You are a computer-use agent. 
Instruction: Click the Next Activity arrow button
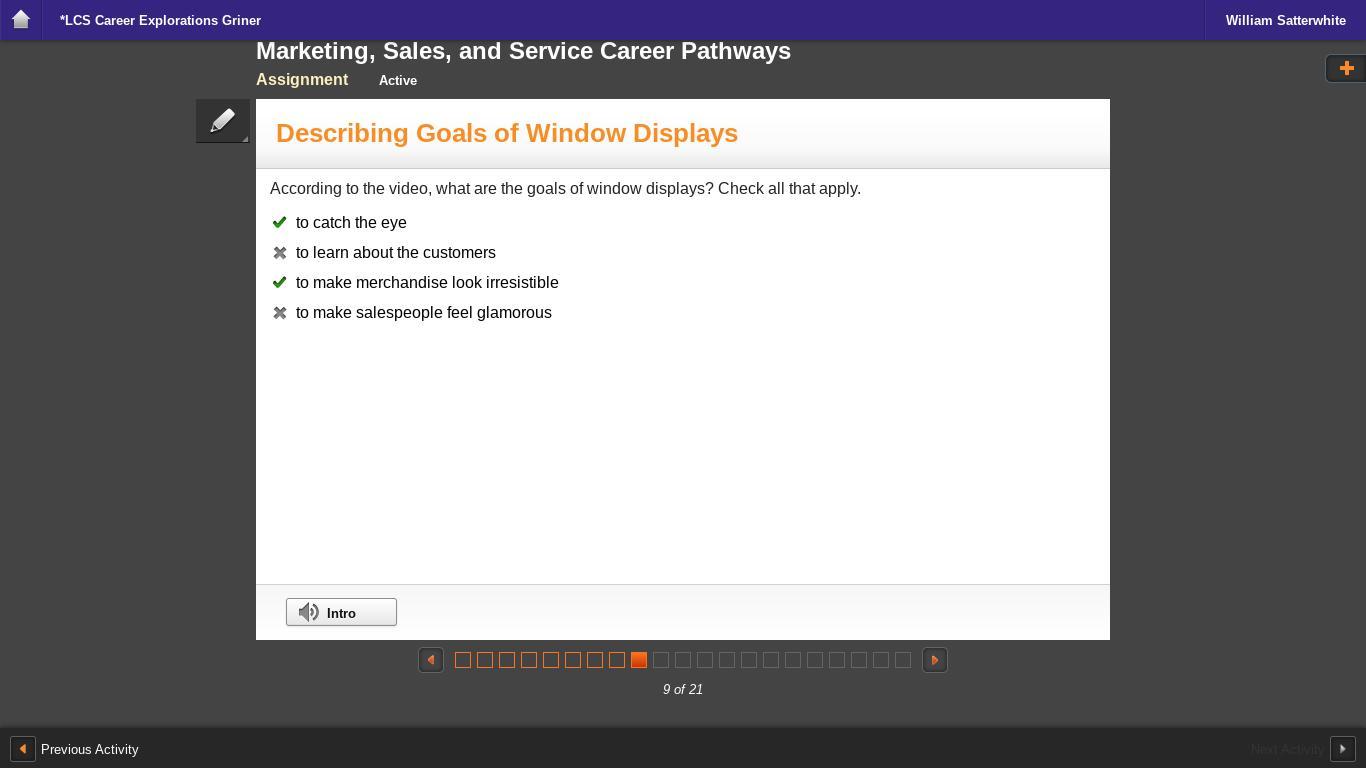tap(1342, 749)
